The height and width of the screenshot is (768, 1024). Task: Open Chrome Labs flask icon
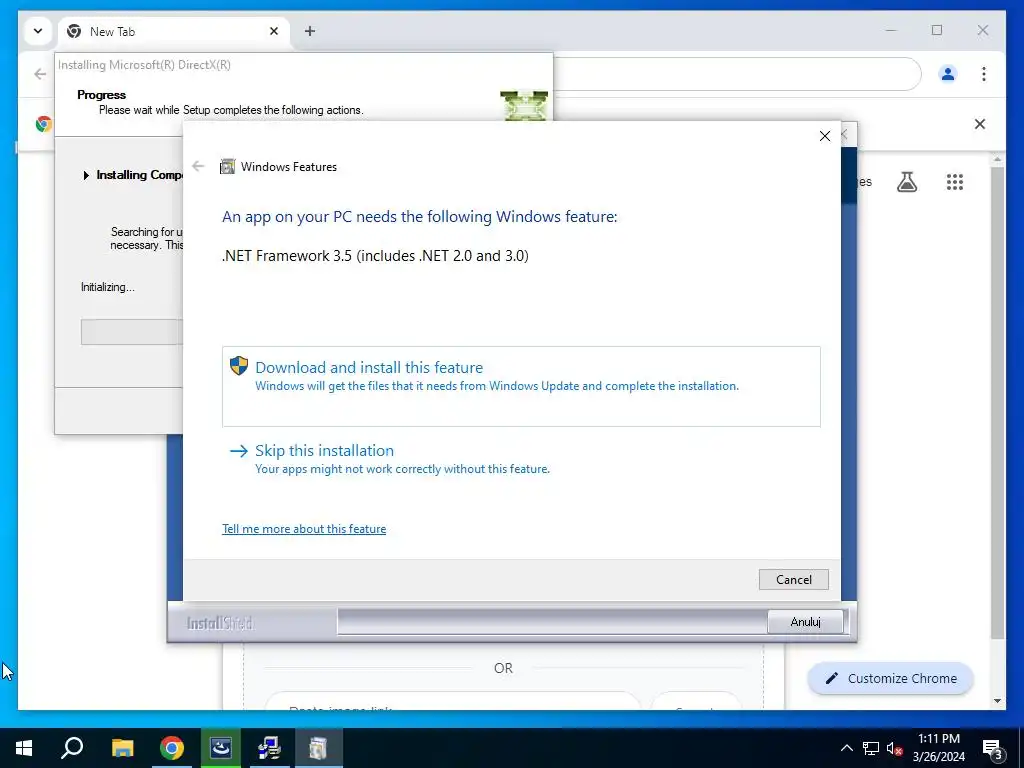[x=906, y=182]
